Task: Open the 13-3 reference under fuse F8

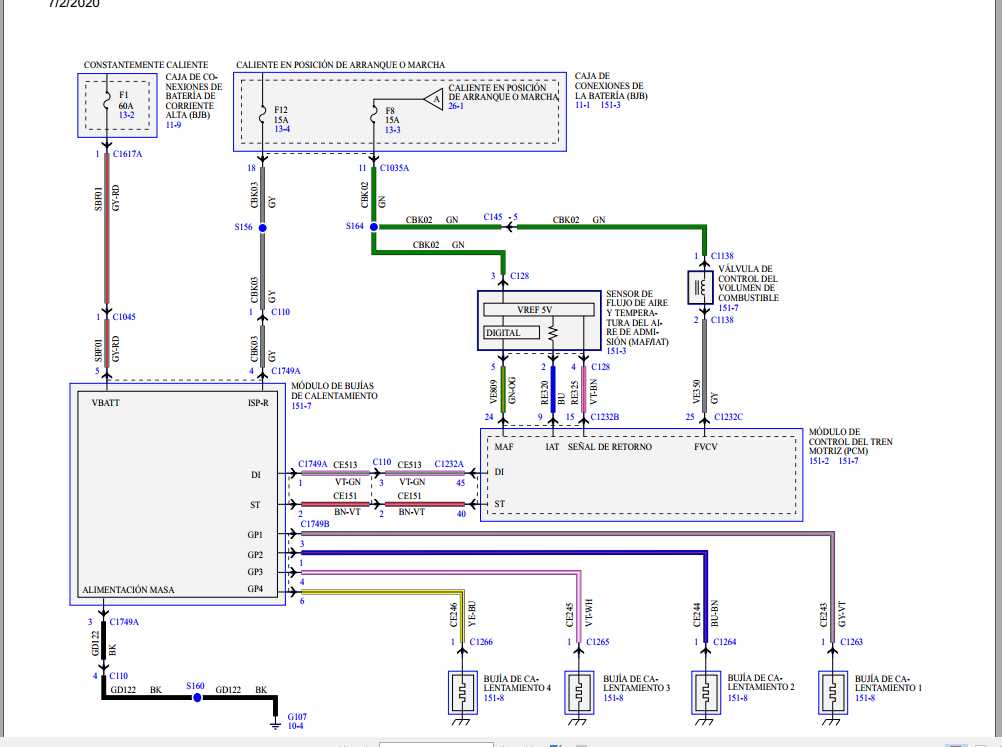Action: [x=392, y=130]
